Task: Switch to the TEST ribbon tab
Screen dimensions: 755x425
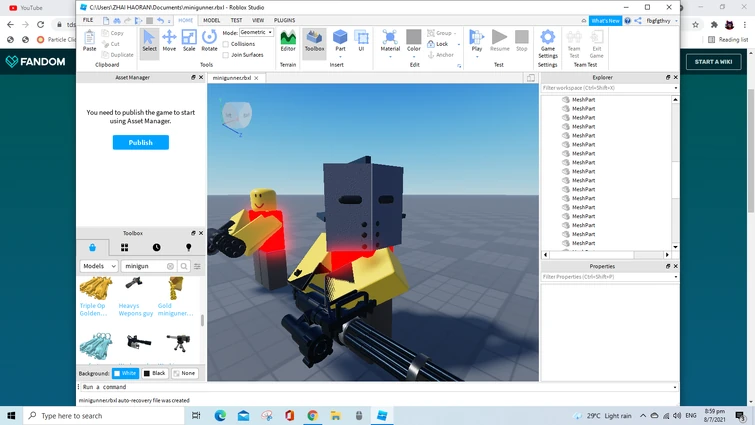Action: click(x=236, y=20)
